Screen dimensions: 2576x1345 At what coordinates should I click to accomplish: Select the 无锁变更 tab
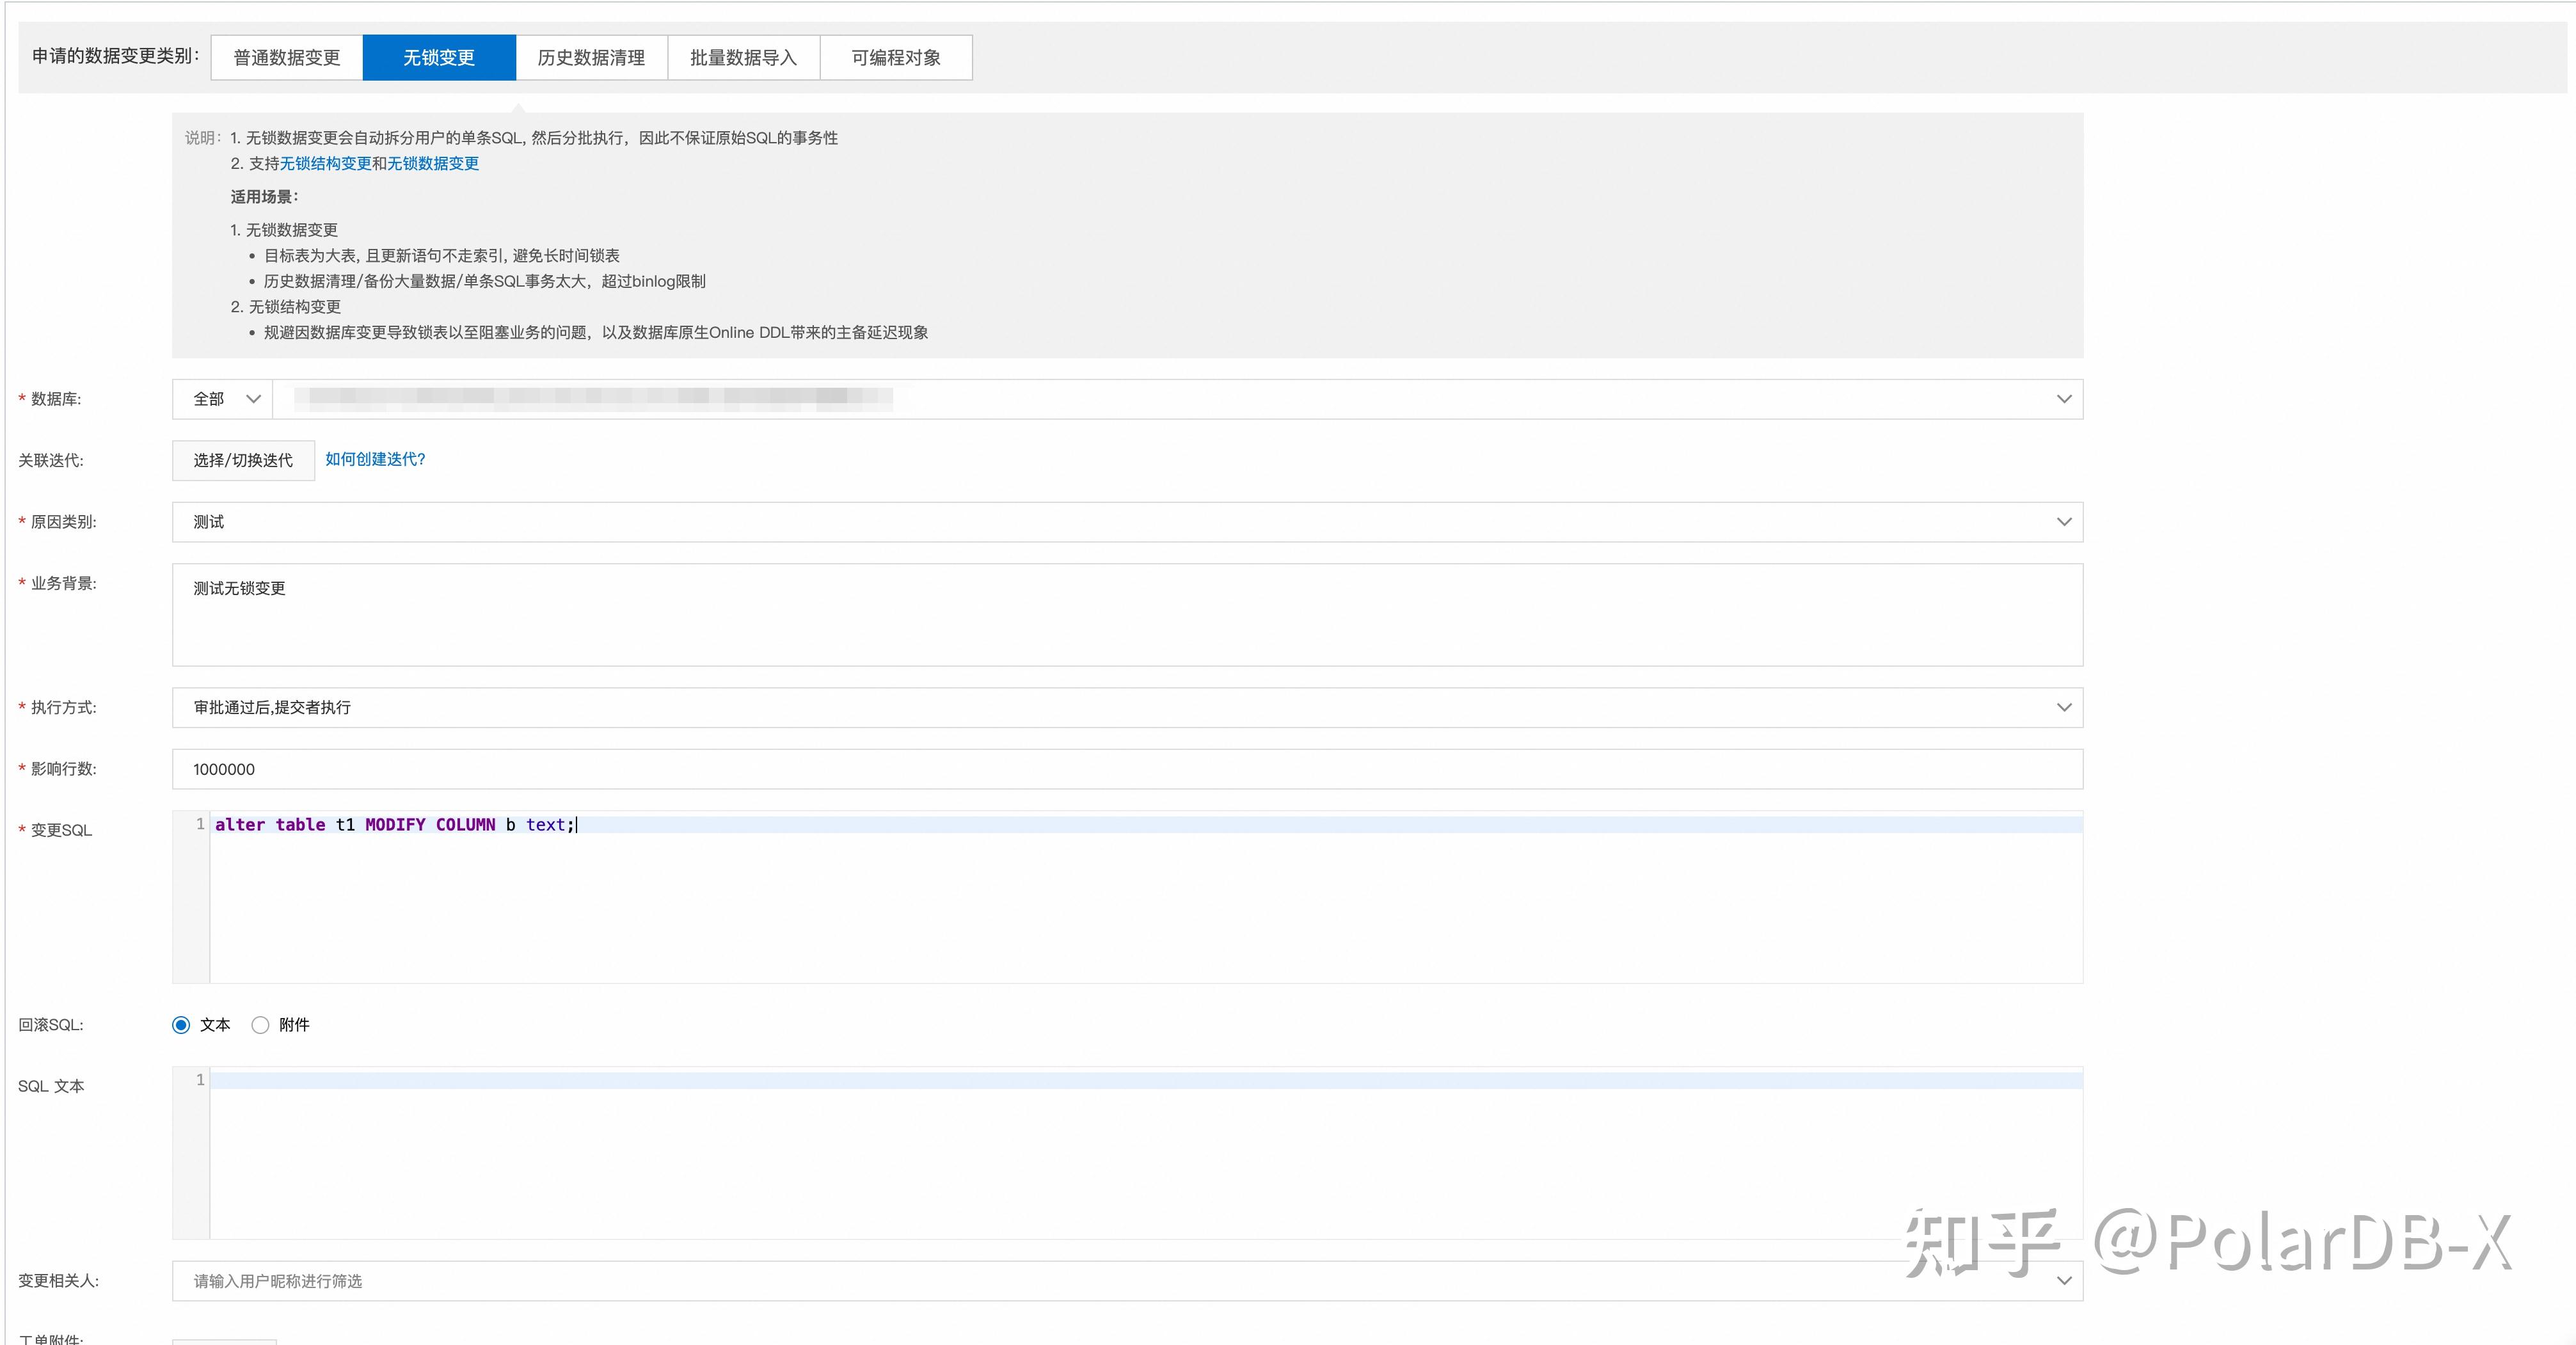(x=439, y=58)
